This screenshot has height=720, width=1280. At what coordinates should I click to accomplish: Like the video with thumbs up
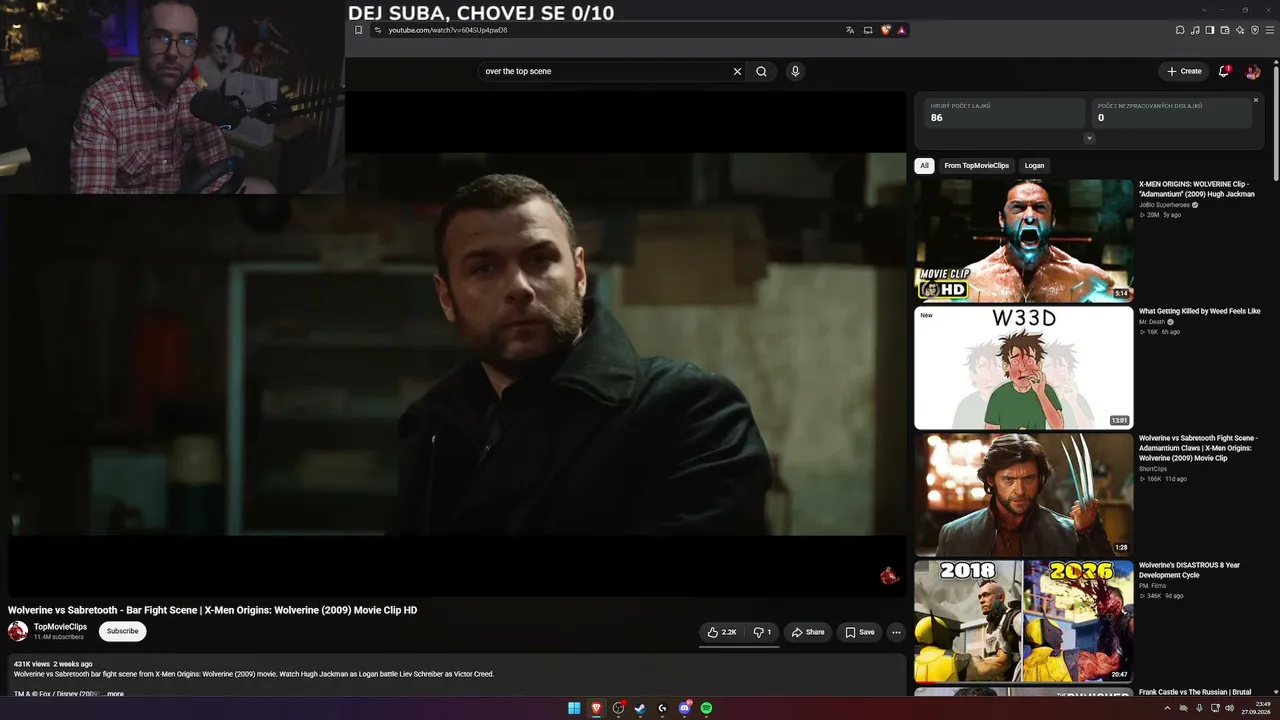coord(722,632)
